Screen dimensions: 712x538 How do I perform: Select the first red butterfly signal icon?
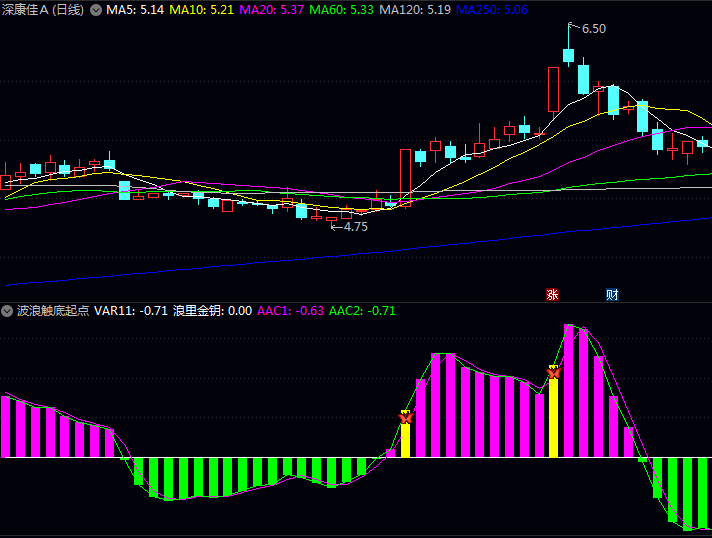[x=405, y=417]
